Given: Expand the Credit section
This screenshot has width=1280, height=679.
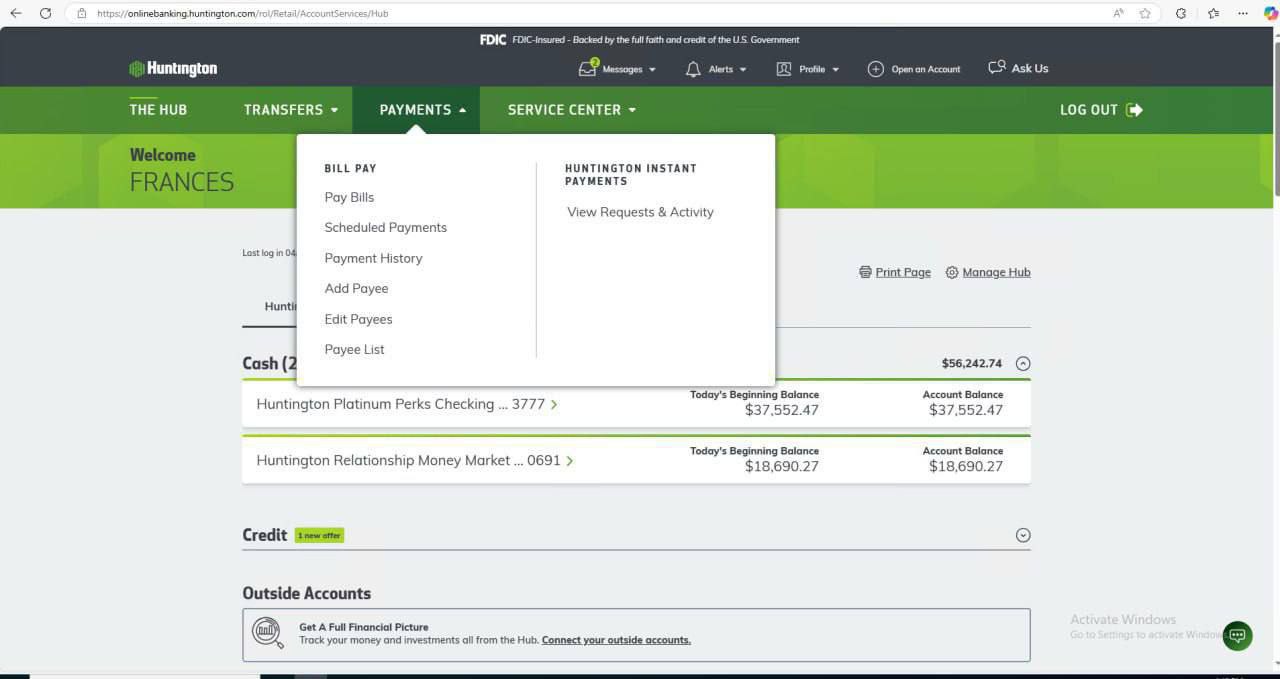Looking at the screenshot, I should [x=1023, y=535].
